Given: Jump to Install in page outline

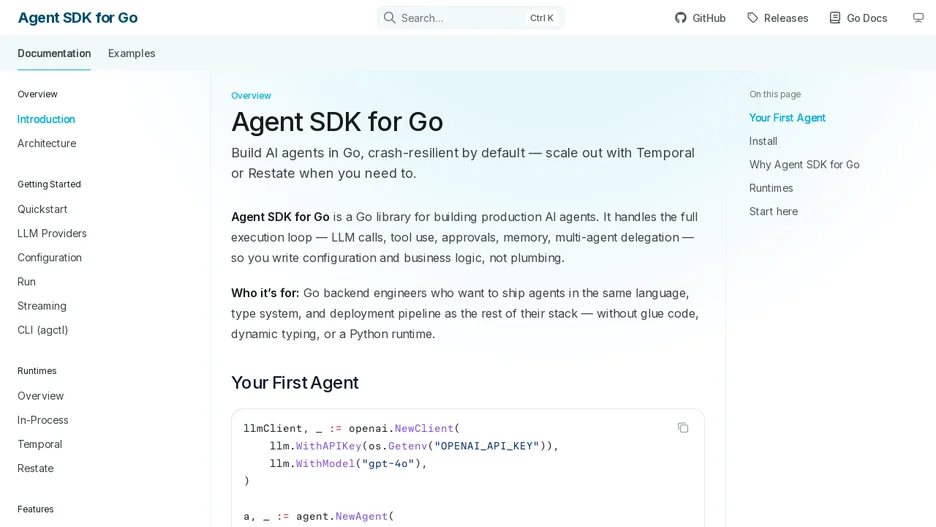Looking at the screenshot, I should (763, 141).
